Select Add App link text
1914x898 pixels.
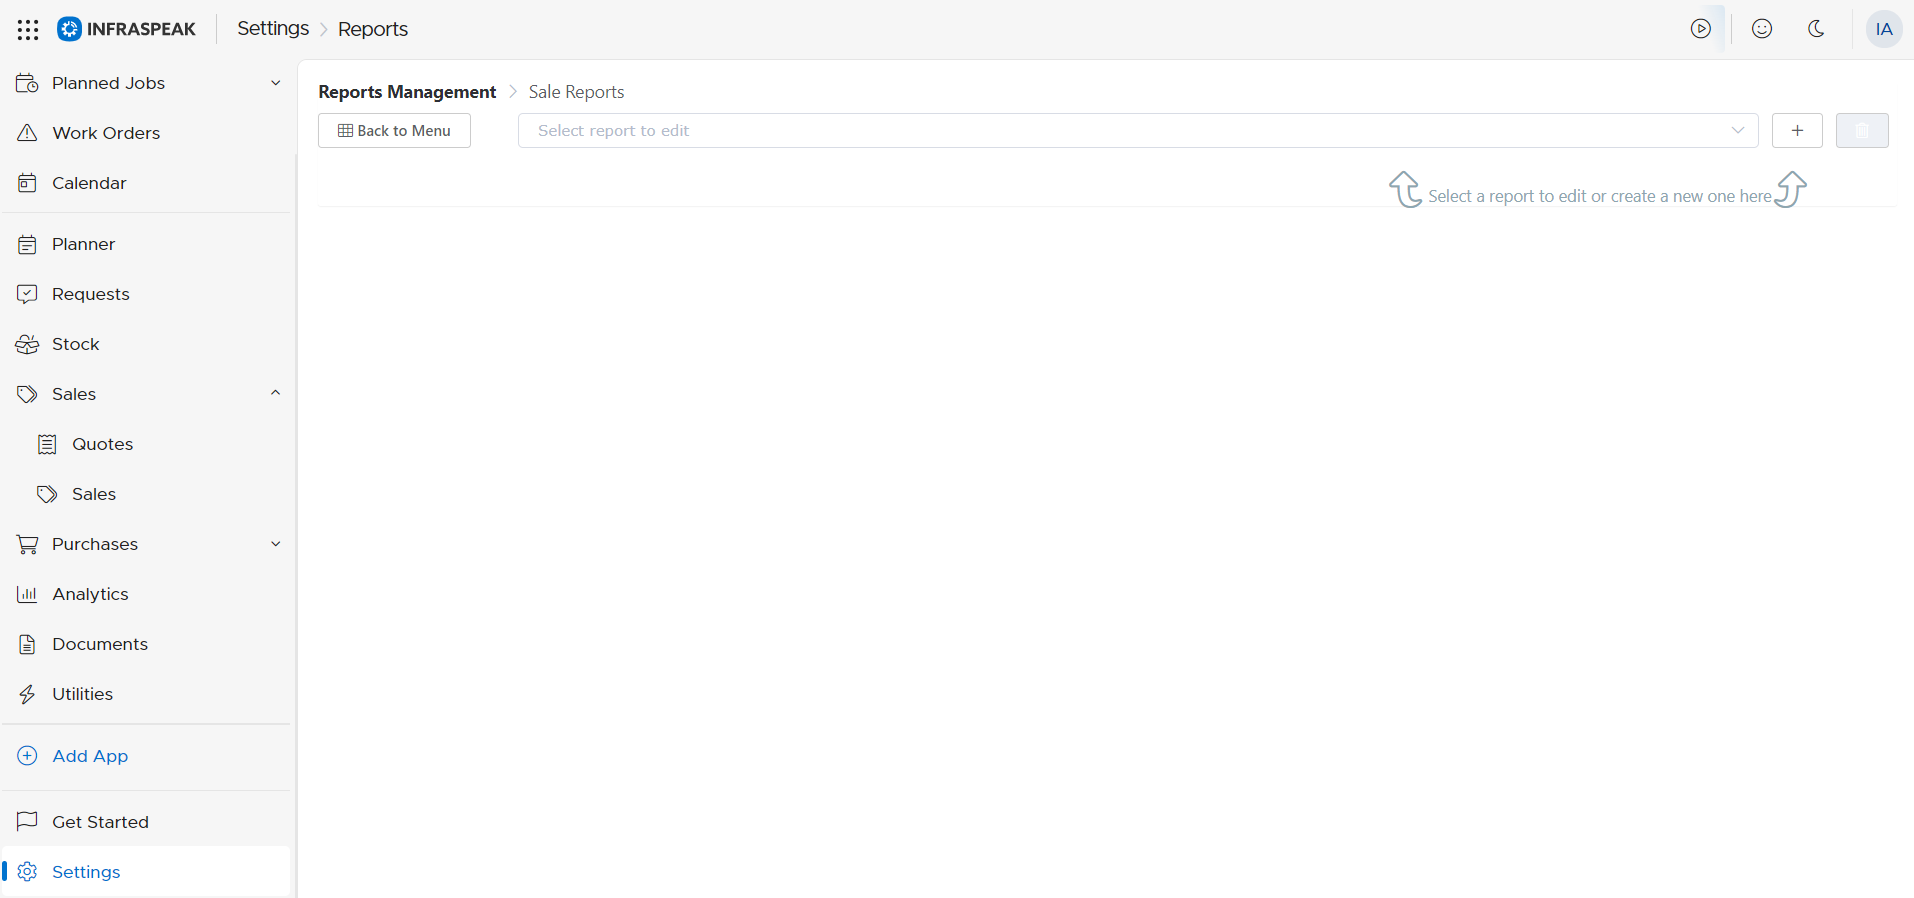pyautogui.click(x=90, y=756)
